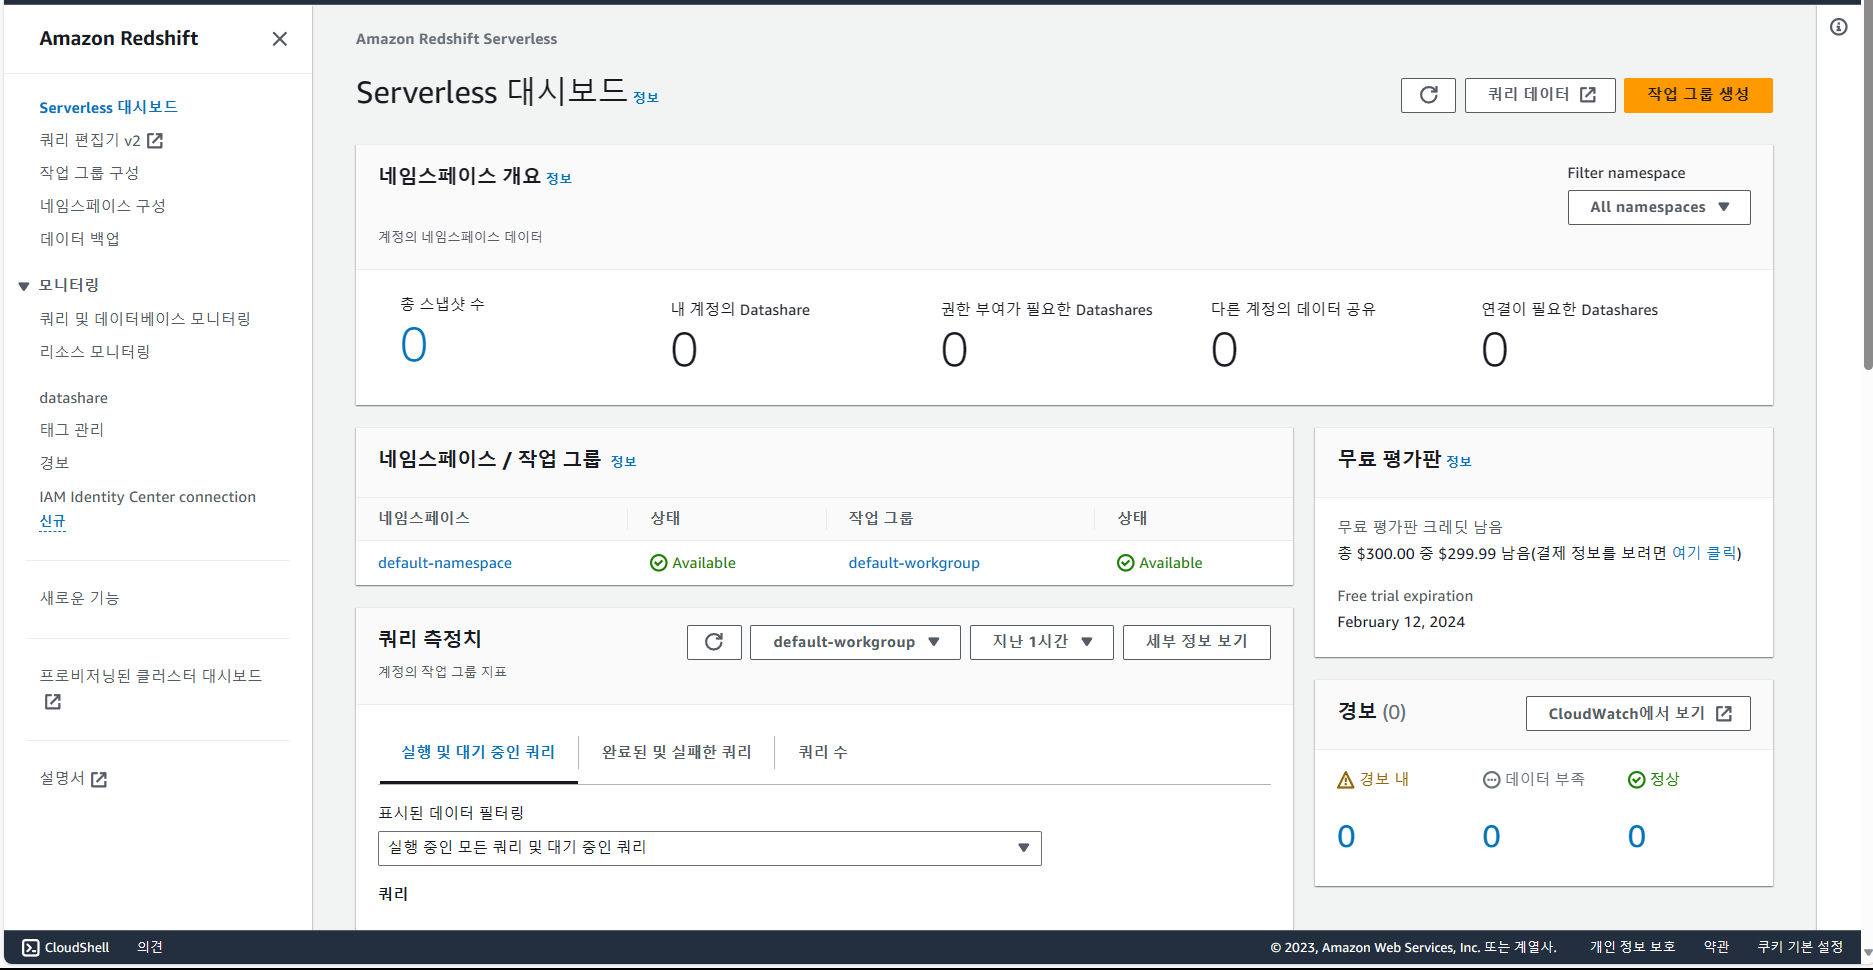This screenshot has width=1873, height=970.
Task: Open the All namespaces filter dropdown
Action: (x=1659, y=207)
